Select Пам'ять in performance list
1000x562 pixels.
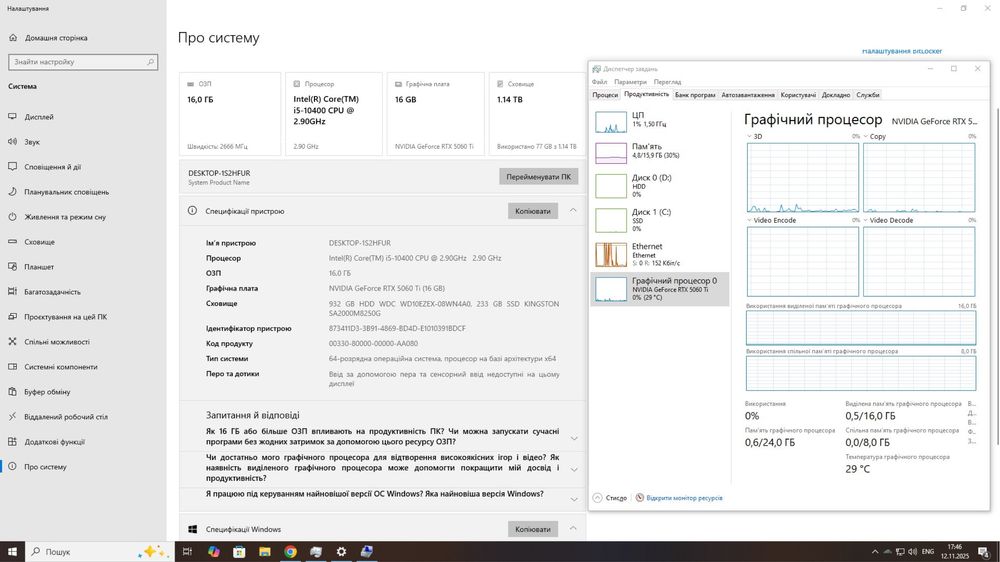pyautogui.click(x=659, y=151)
